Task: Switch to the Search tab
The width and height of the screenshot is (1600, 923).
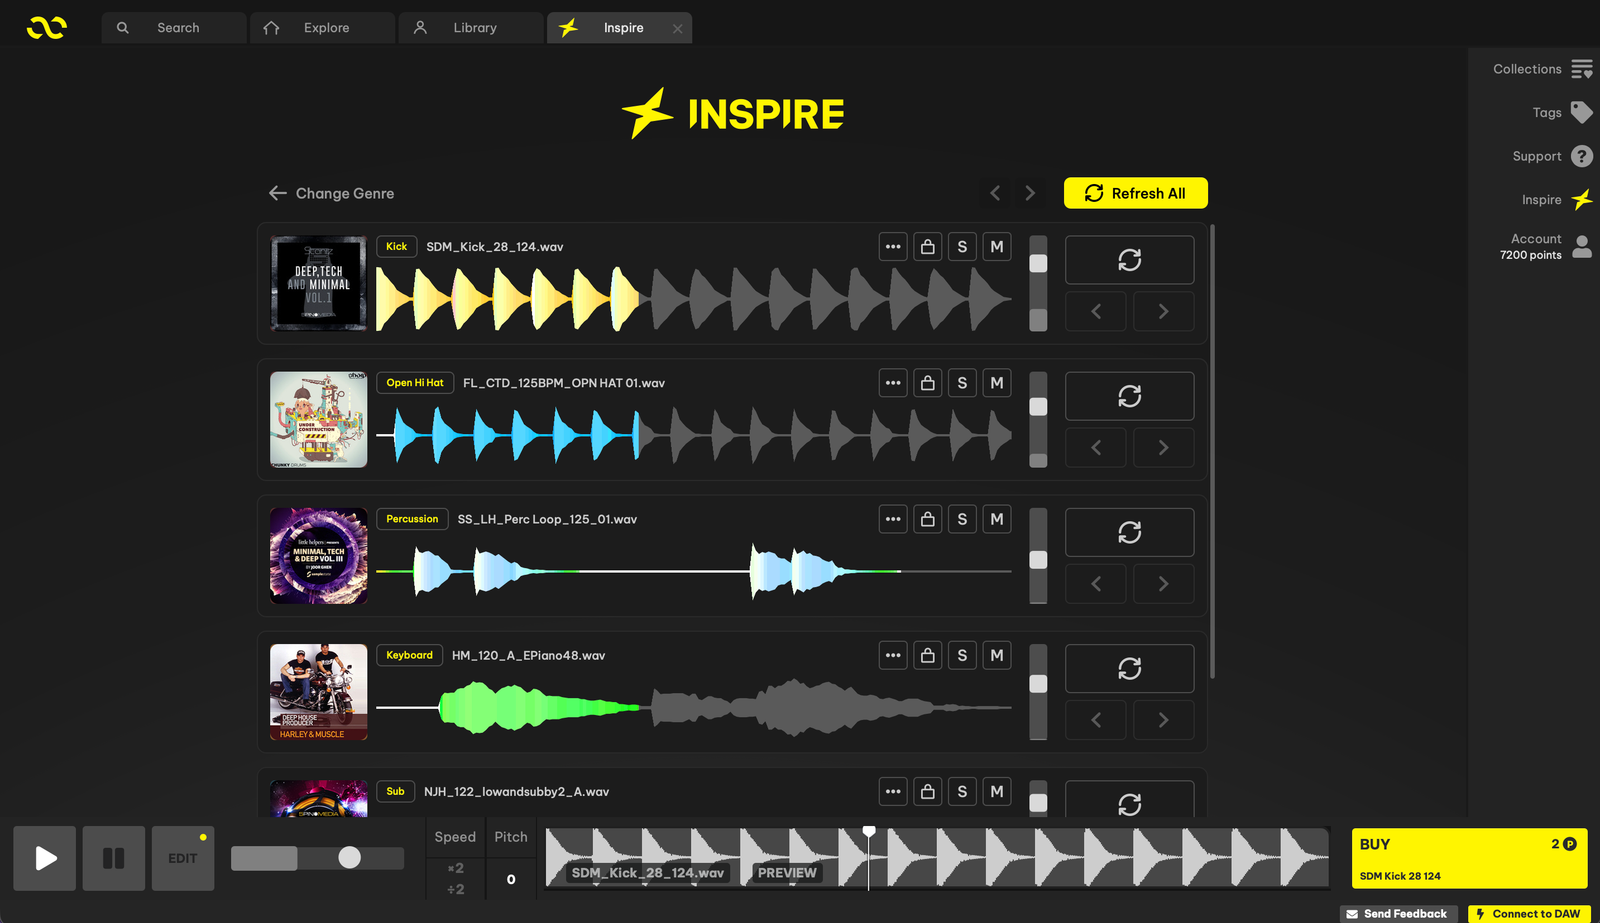Action: [x=174, y=28]
